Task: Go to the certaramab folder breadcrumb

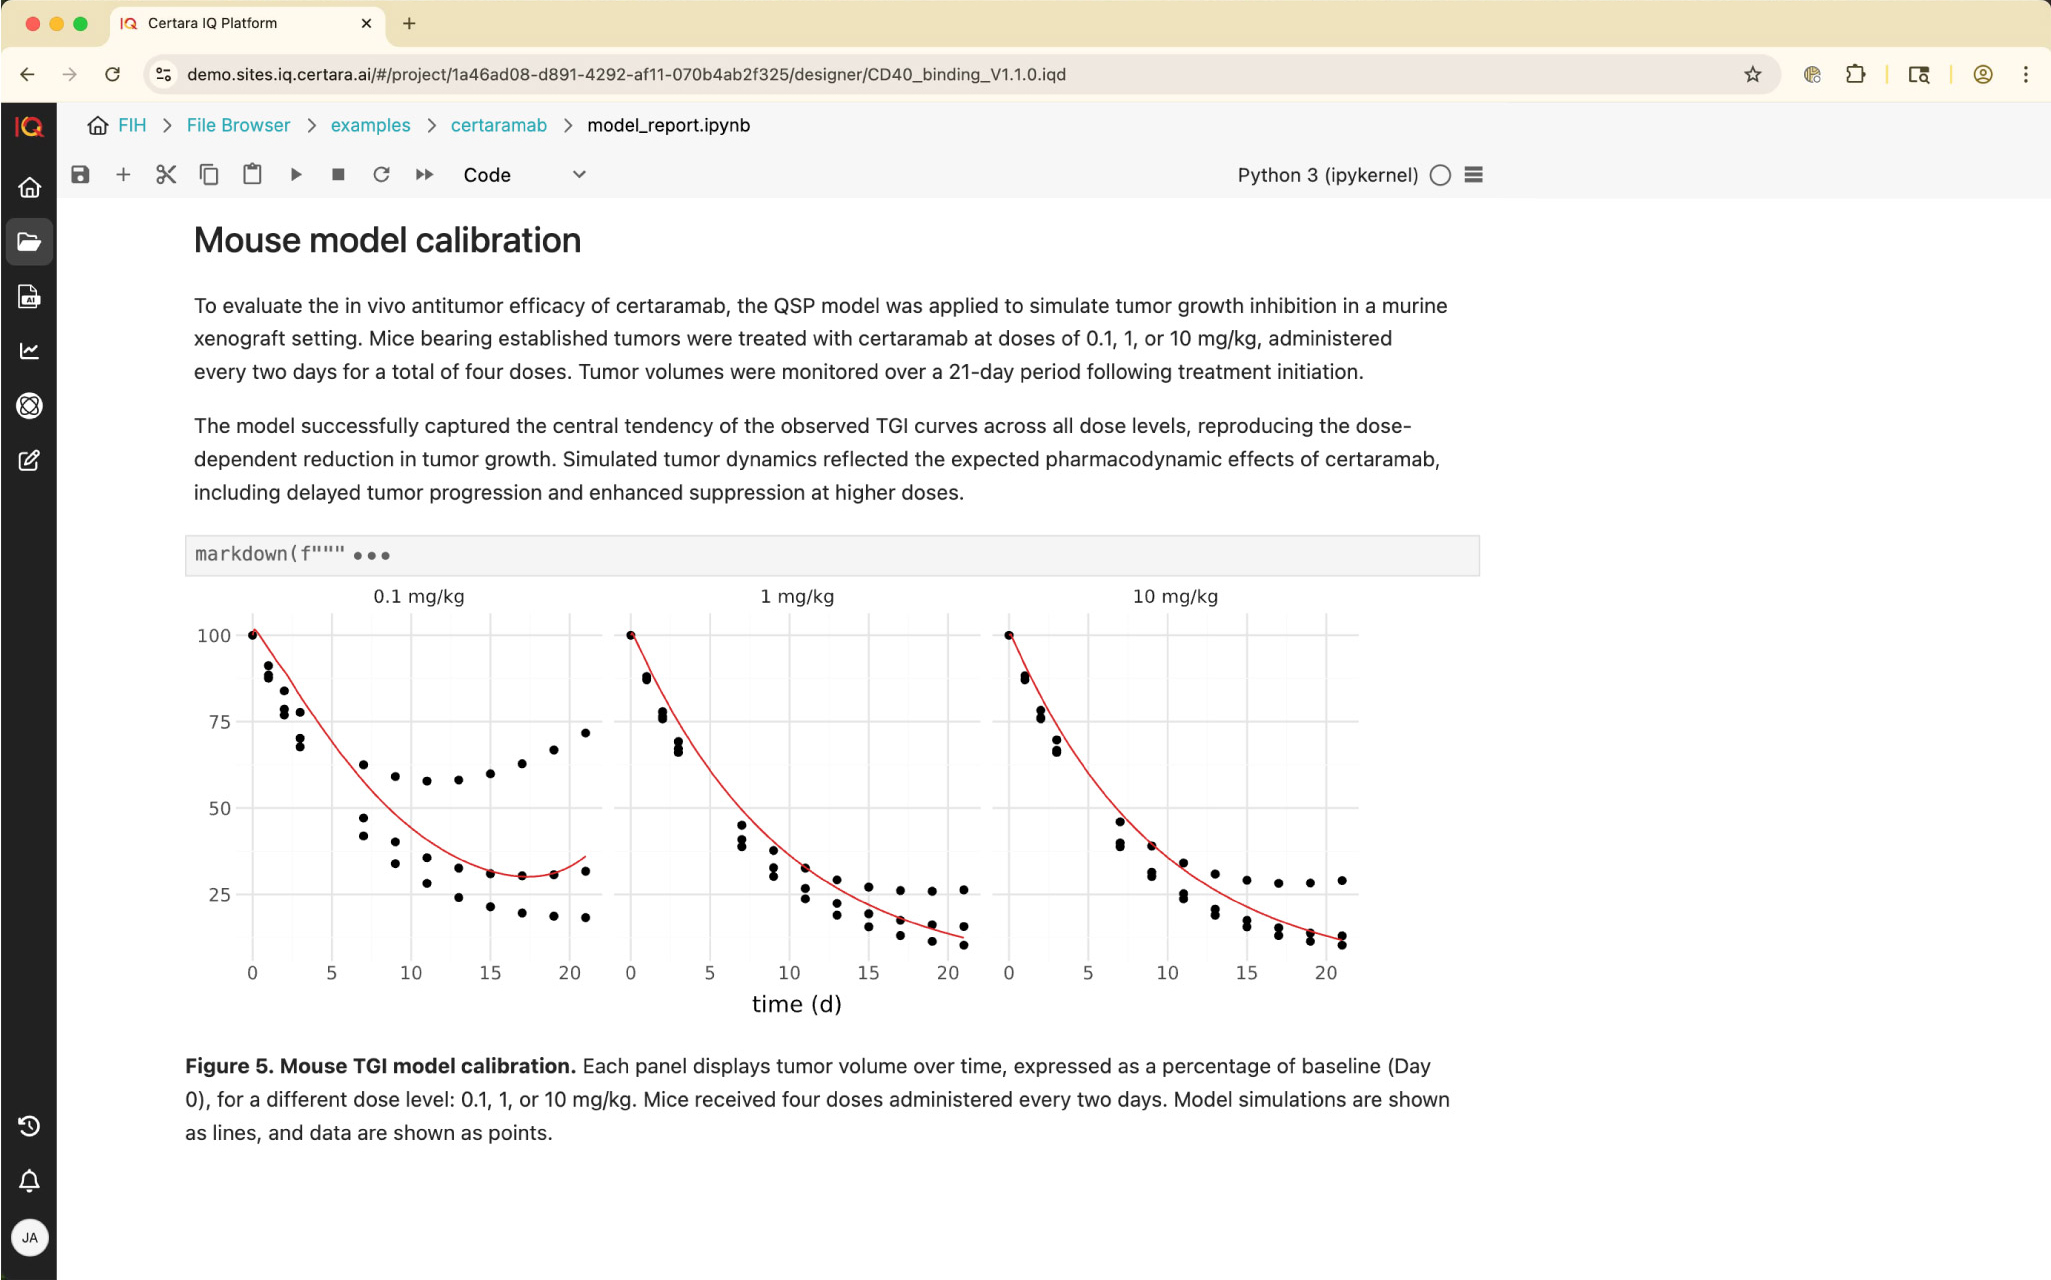Action: [498, 125]
